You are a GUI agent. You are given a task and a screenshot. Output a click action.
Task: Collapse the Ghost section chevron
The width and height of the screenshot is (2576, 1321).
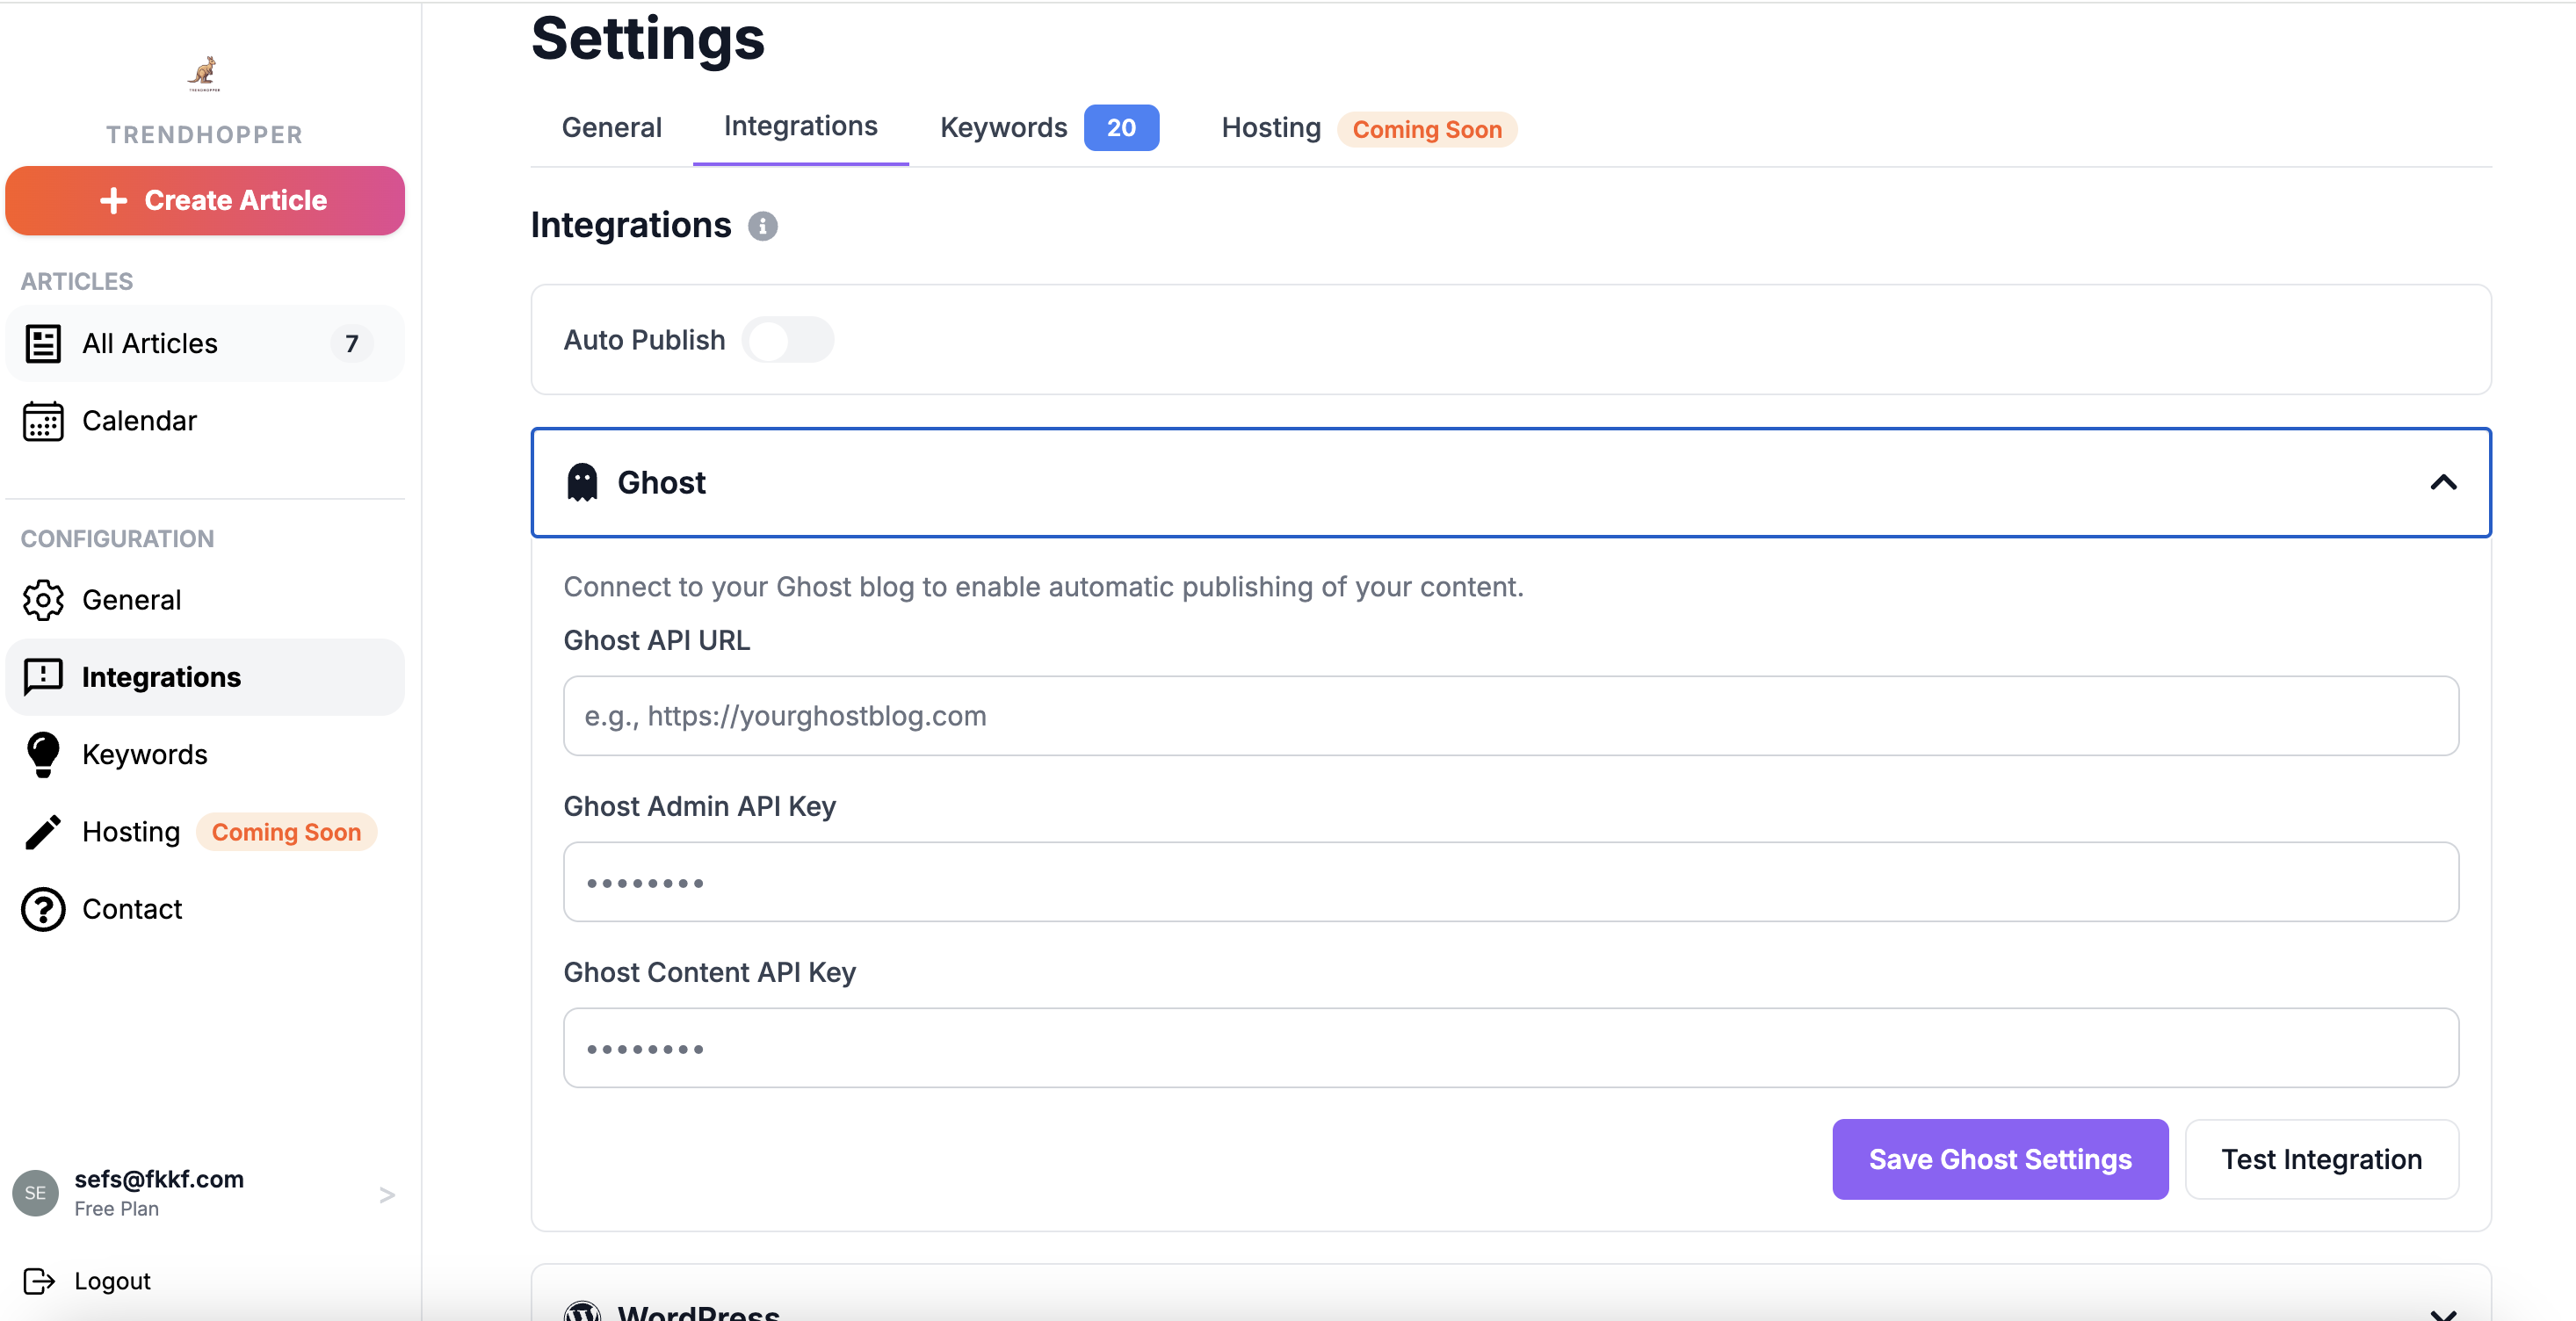[2443, 482]
